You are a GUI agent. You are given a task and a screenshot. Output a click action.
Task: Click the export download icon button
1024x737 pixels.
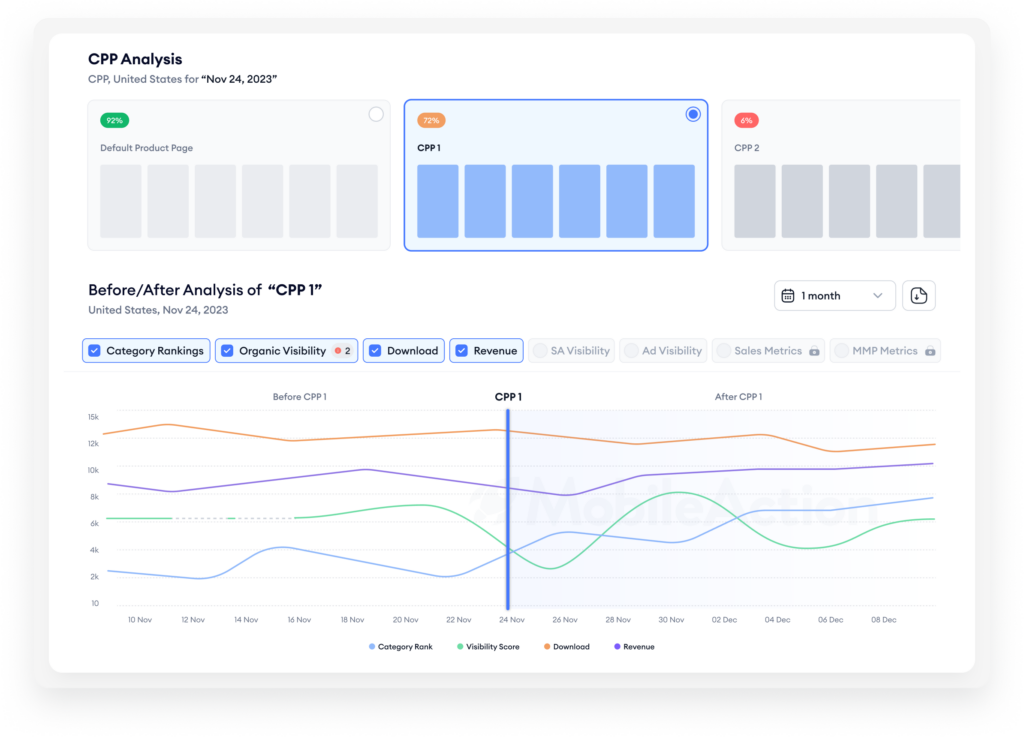coord(919,296)
